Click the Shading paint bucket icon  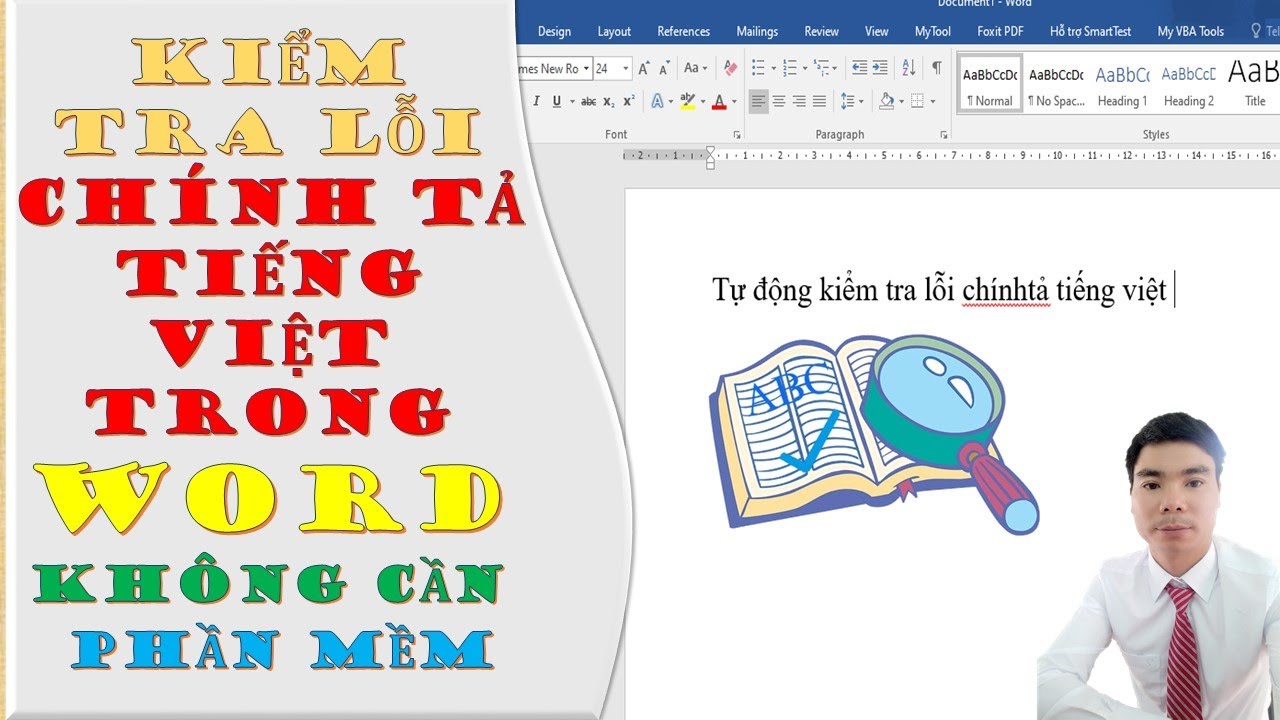886,101
